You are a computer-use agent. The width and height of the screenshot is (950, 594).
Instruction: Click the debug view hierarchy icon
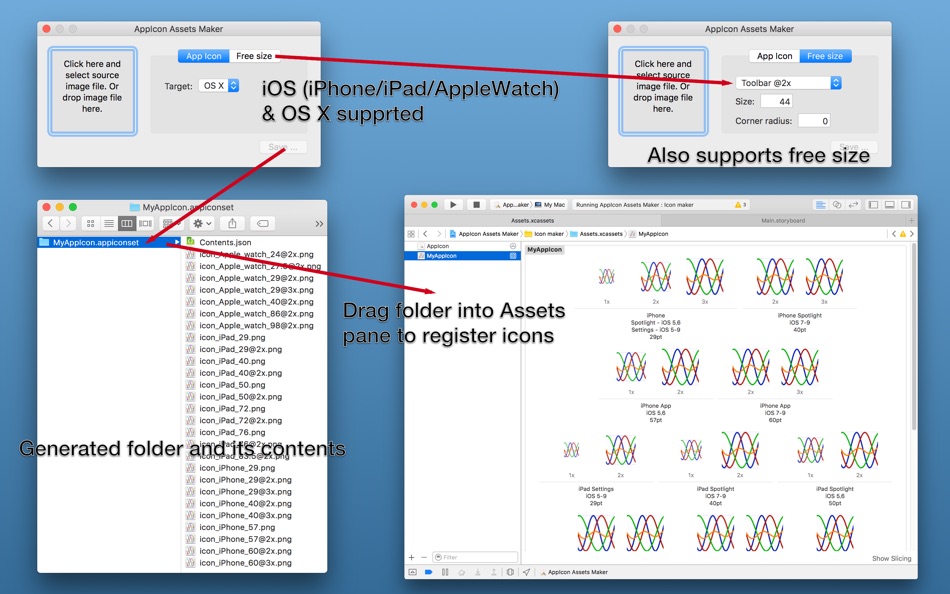[510, 572]
